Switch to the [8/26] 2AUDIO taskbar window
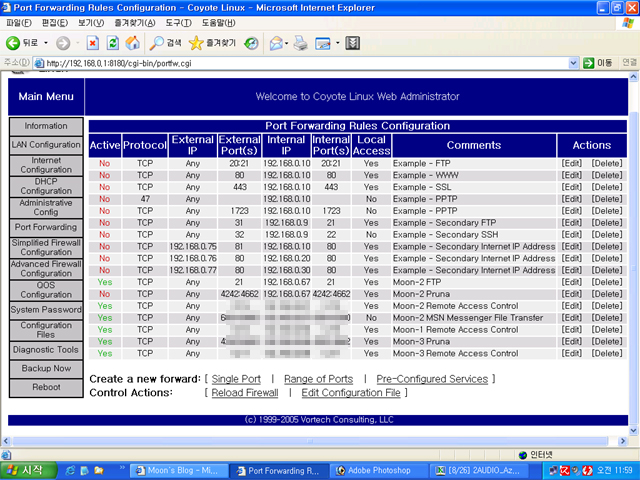This screenshot has width=640, height=480. click(478, 471)
